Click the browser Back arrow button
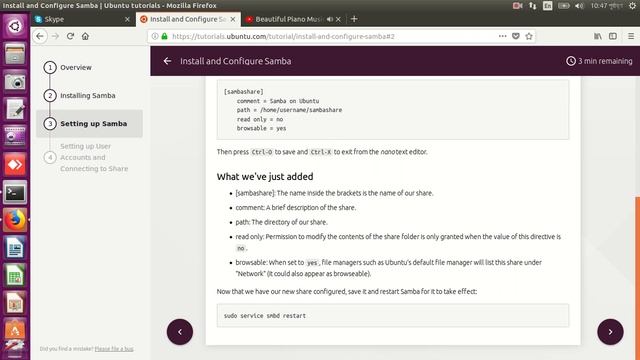640x360 pixels. 40,36
